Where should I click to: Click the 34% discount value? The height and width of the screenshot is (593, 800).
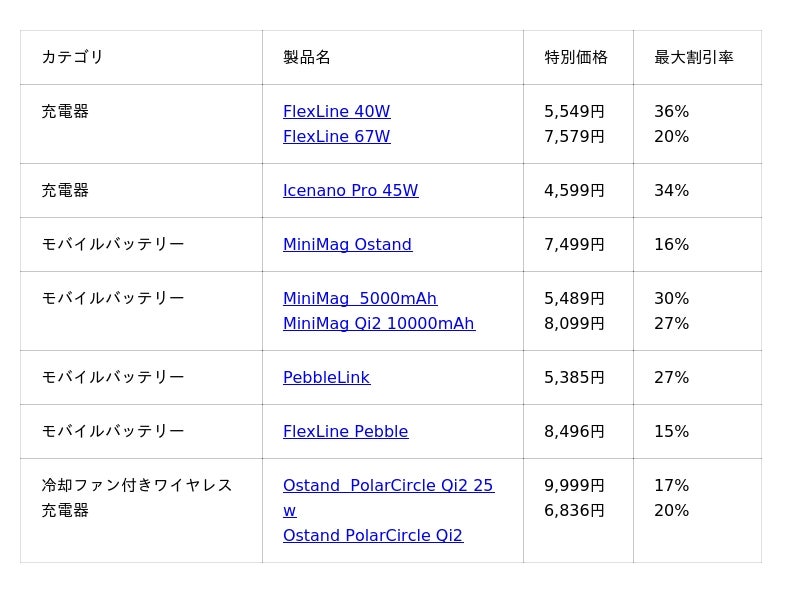[x=671, y=191]
